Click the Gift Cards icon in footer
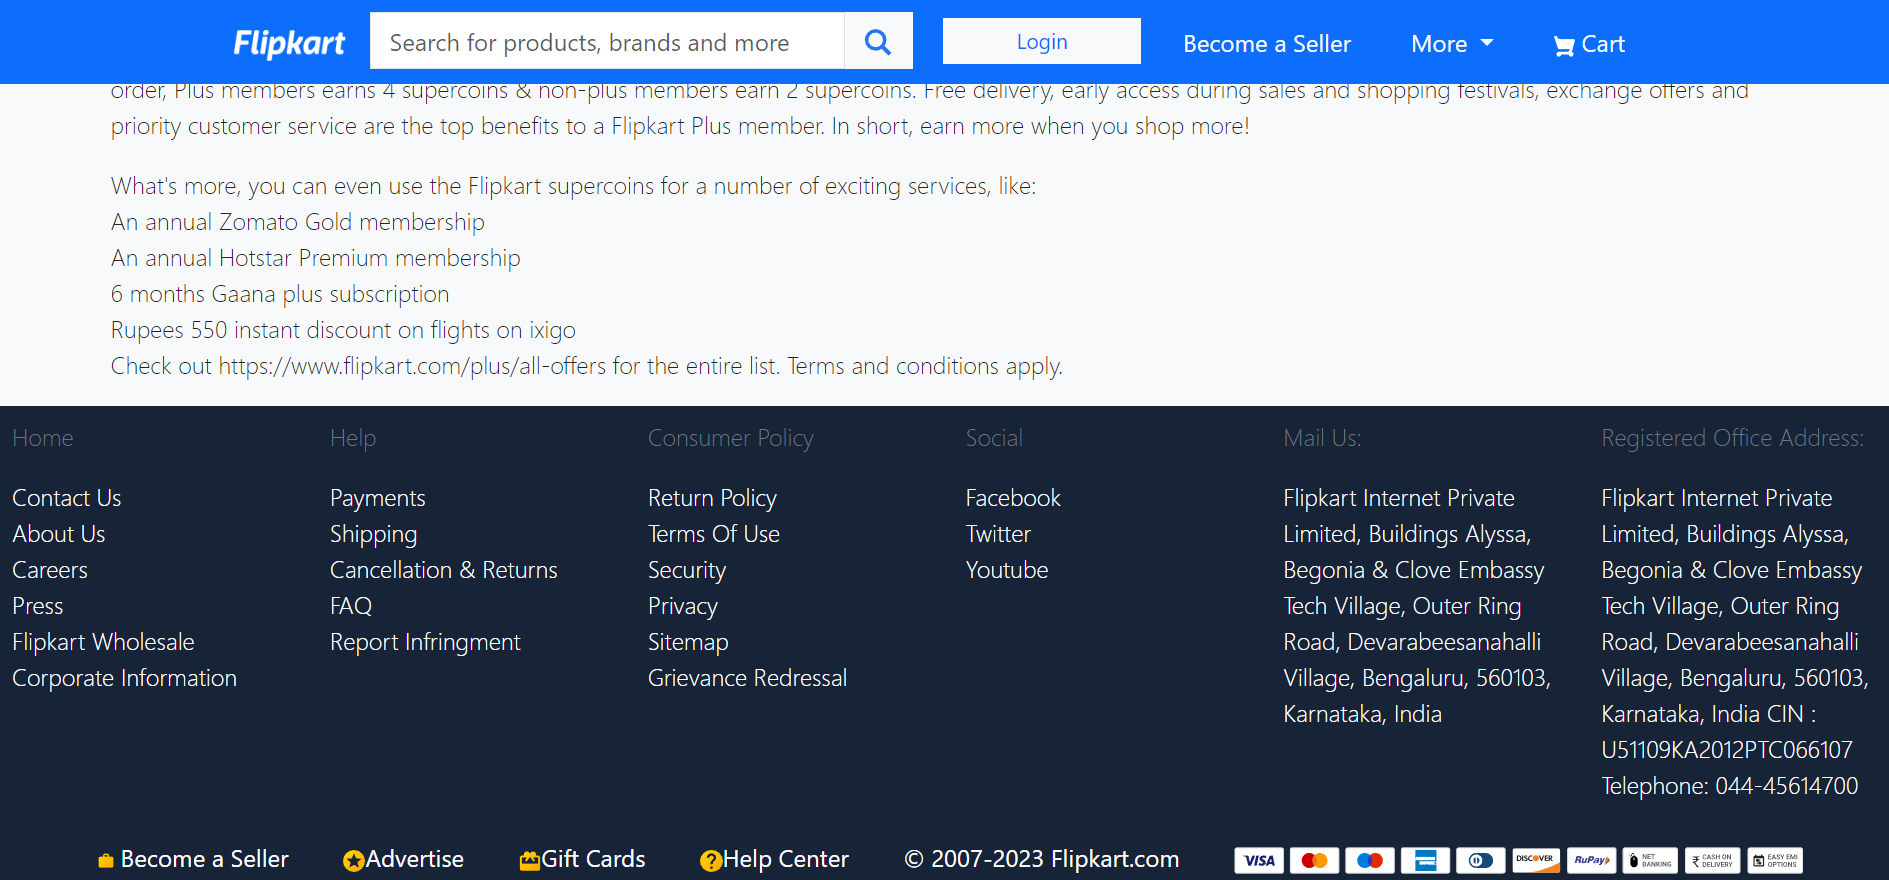Viewport: 1889px width, 880px height. pos(530,860)
